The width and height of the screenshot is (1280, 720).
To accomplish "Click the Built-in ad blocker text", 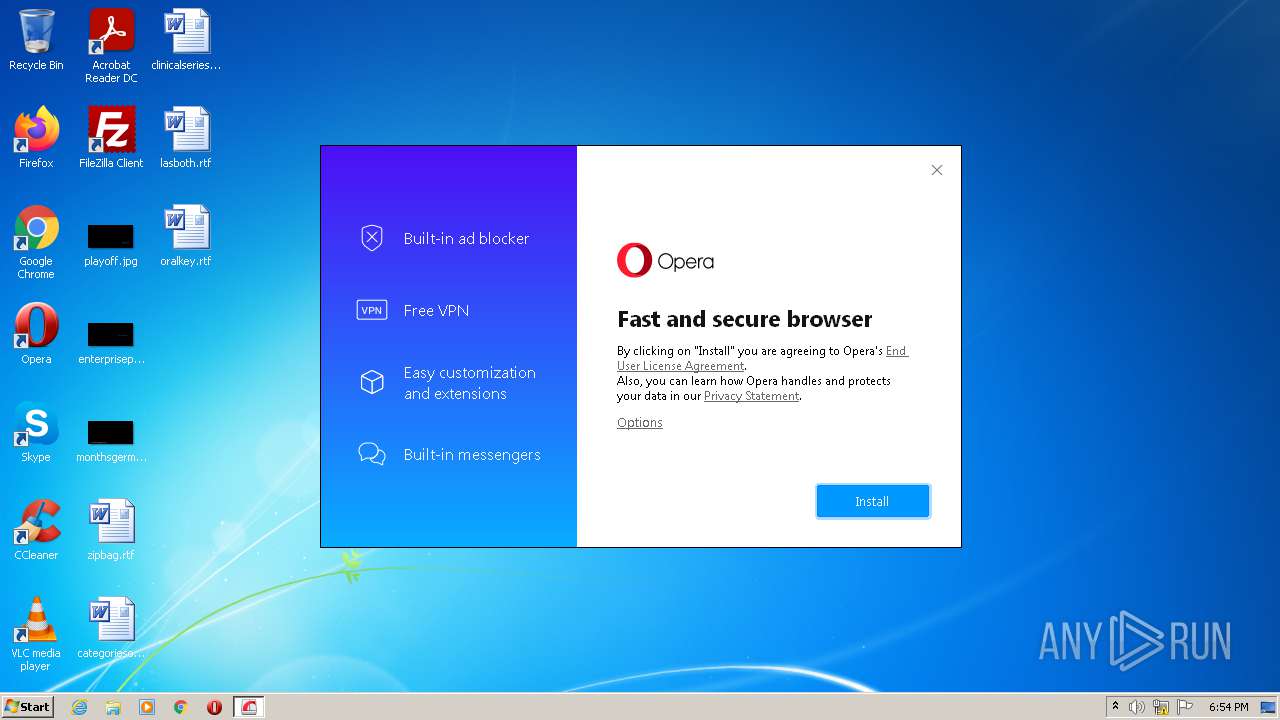I will (x=466, y=238).
